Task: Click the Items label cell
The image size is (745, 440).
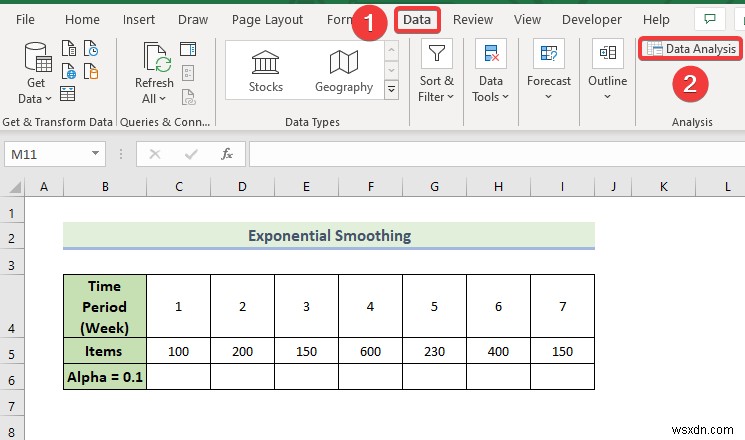Action: [x=105, y=351]
